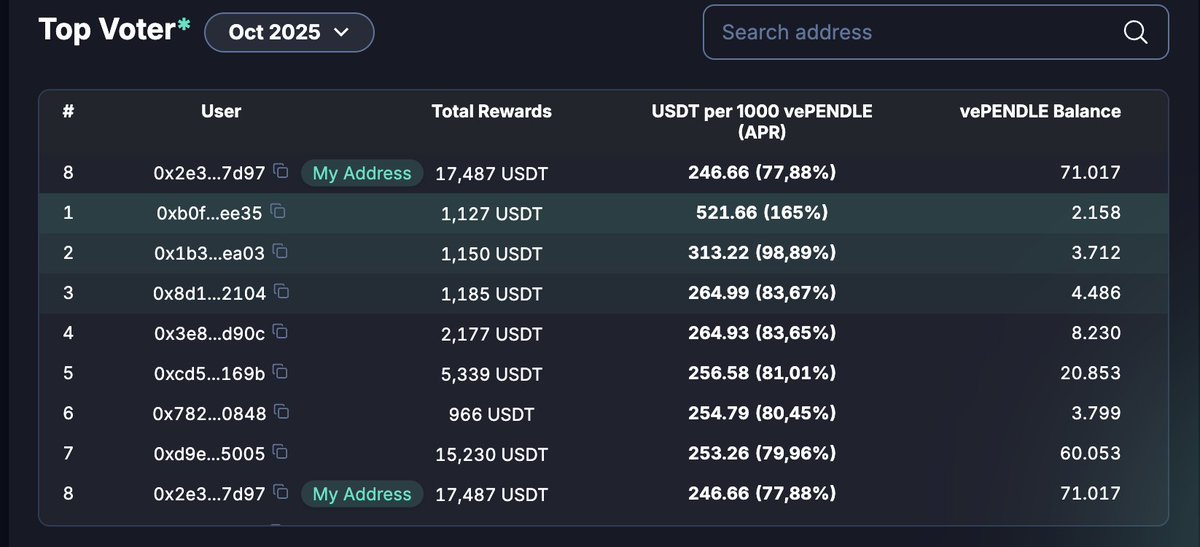Viewport: 1200px width, 547px height.
Task: Select address 0xd9e...5005
Action: pos(209,454)
